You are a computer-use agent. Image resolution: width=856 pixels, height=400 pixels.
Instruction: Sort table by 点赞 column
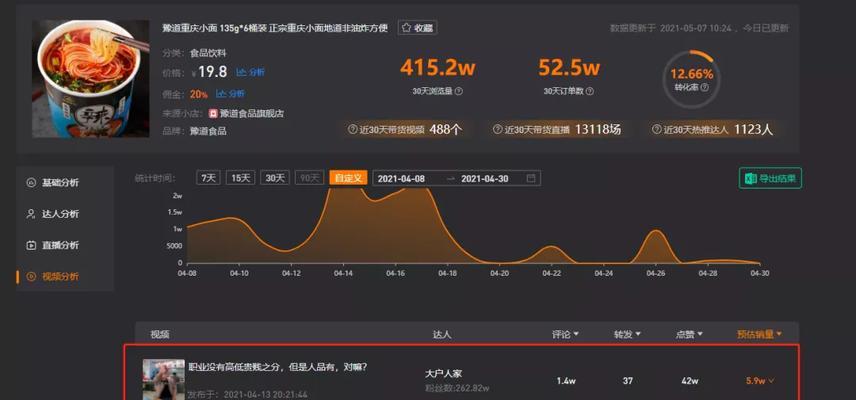click(689, 334)
